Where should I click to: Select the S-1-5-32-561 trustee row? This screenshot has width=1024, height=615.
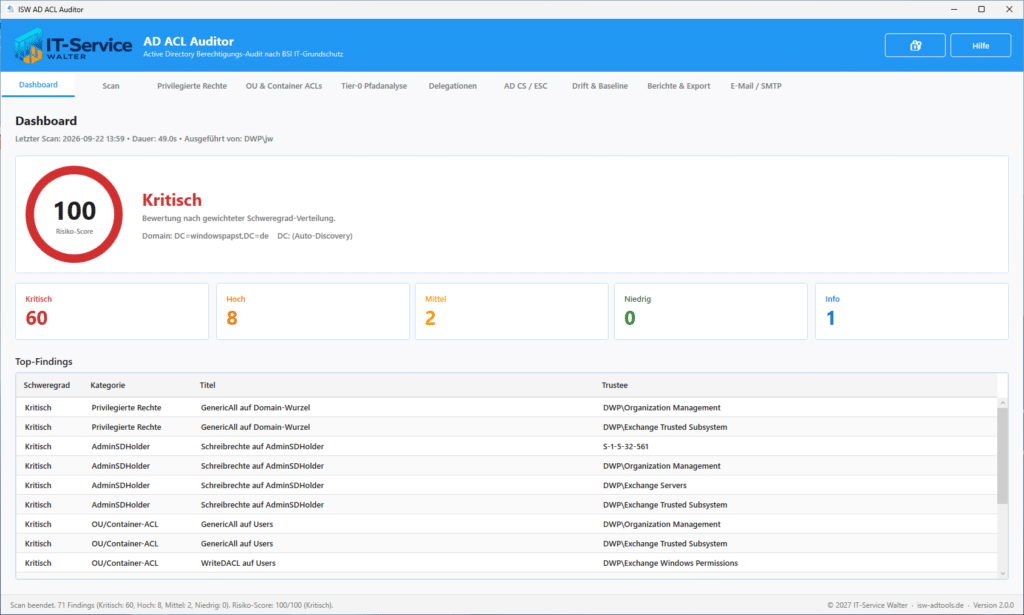(507, 447)
